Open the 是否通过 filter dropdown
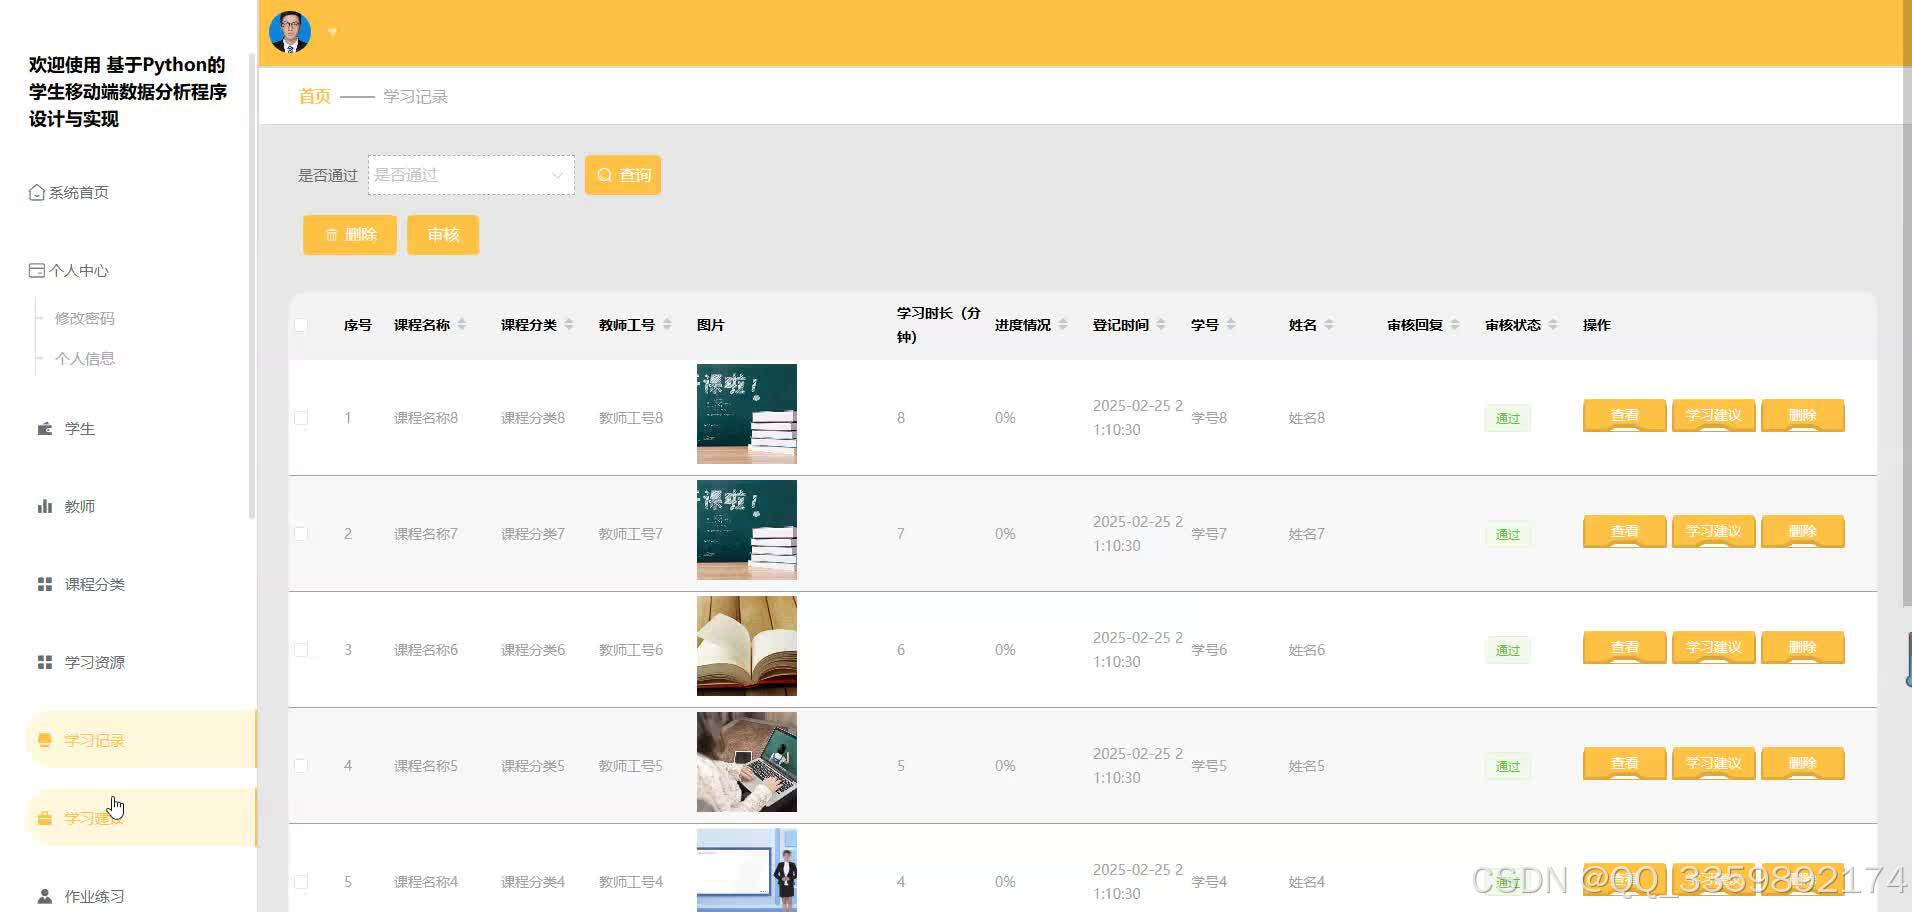 click(x=470, y=174)
